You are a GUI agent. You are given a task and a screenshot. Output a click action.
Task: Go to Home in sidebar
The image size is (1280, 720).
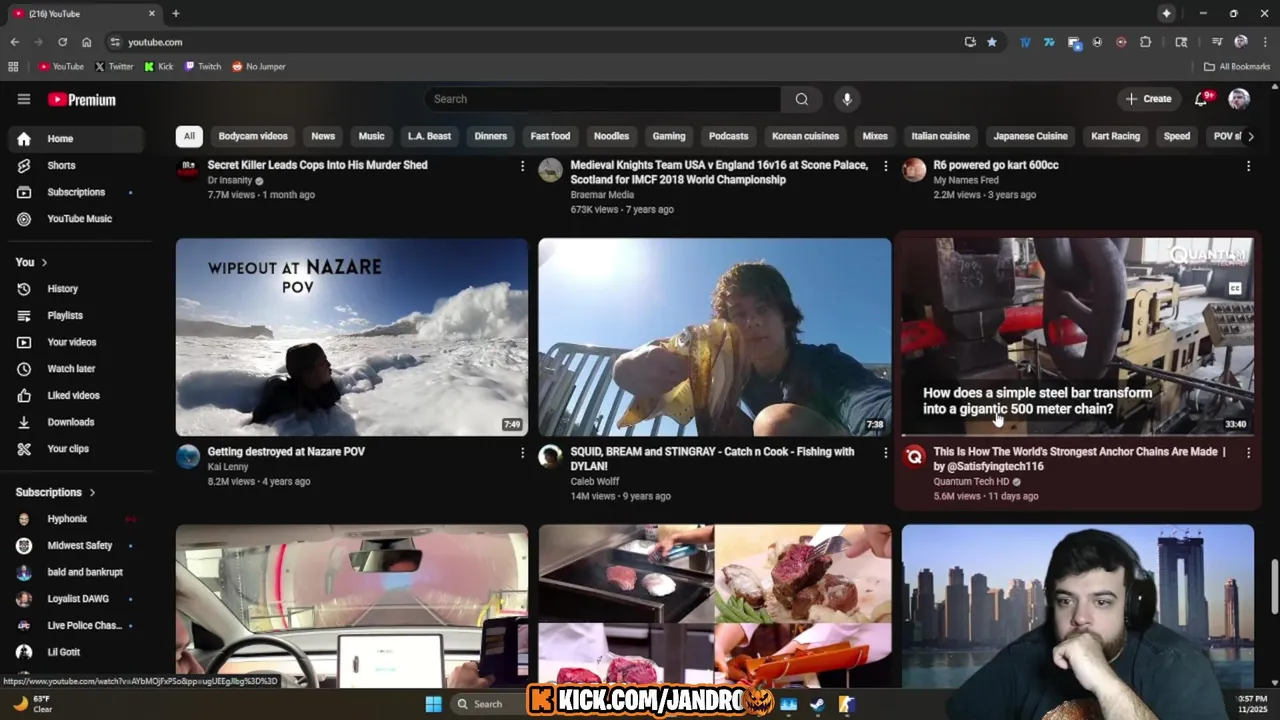point(76,139)
